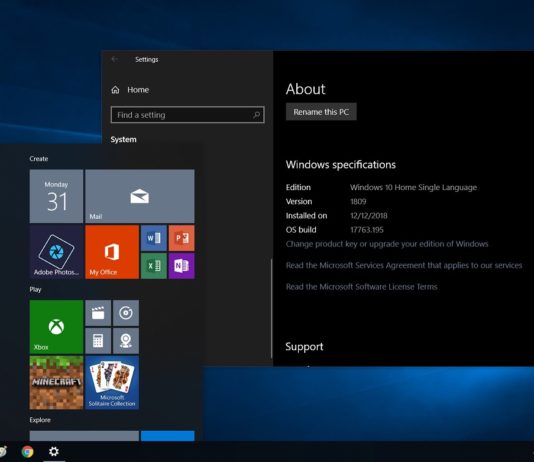The height and width of the screenshot is (462, 534).
Task: Open the Calendar tile showing Monday 31
Action: point(56,196)
